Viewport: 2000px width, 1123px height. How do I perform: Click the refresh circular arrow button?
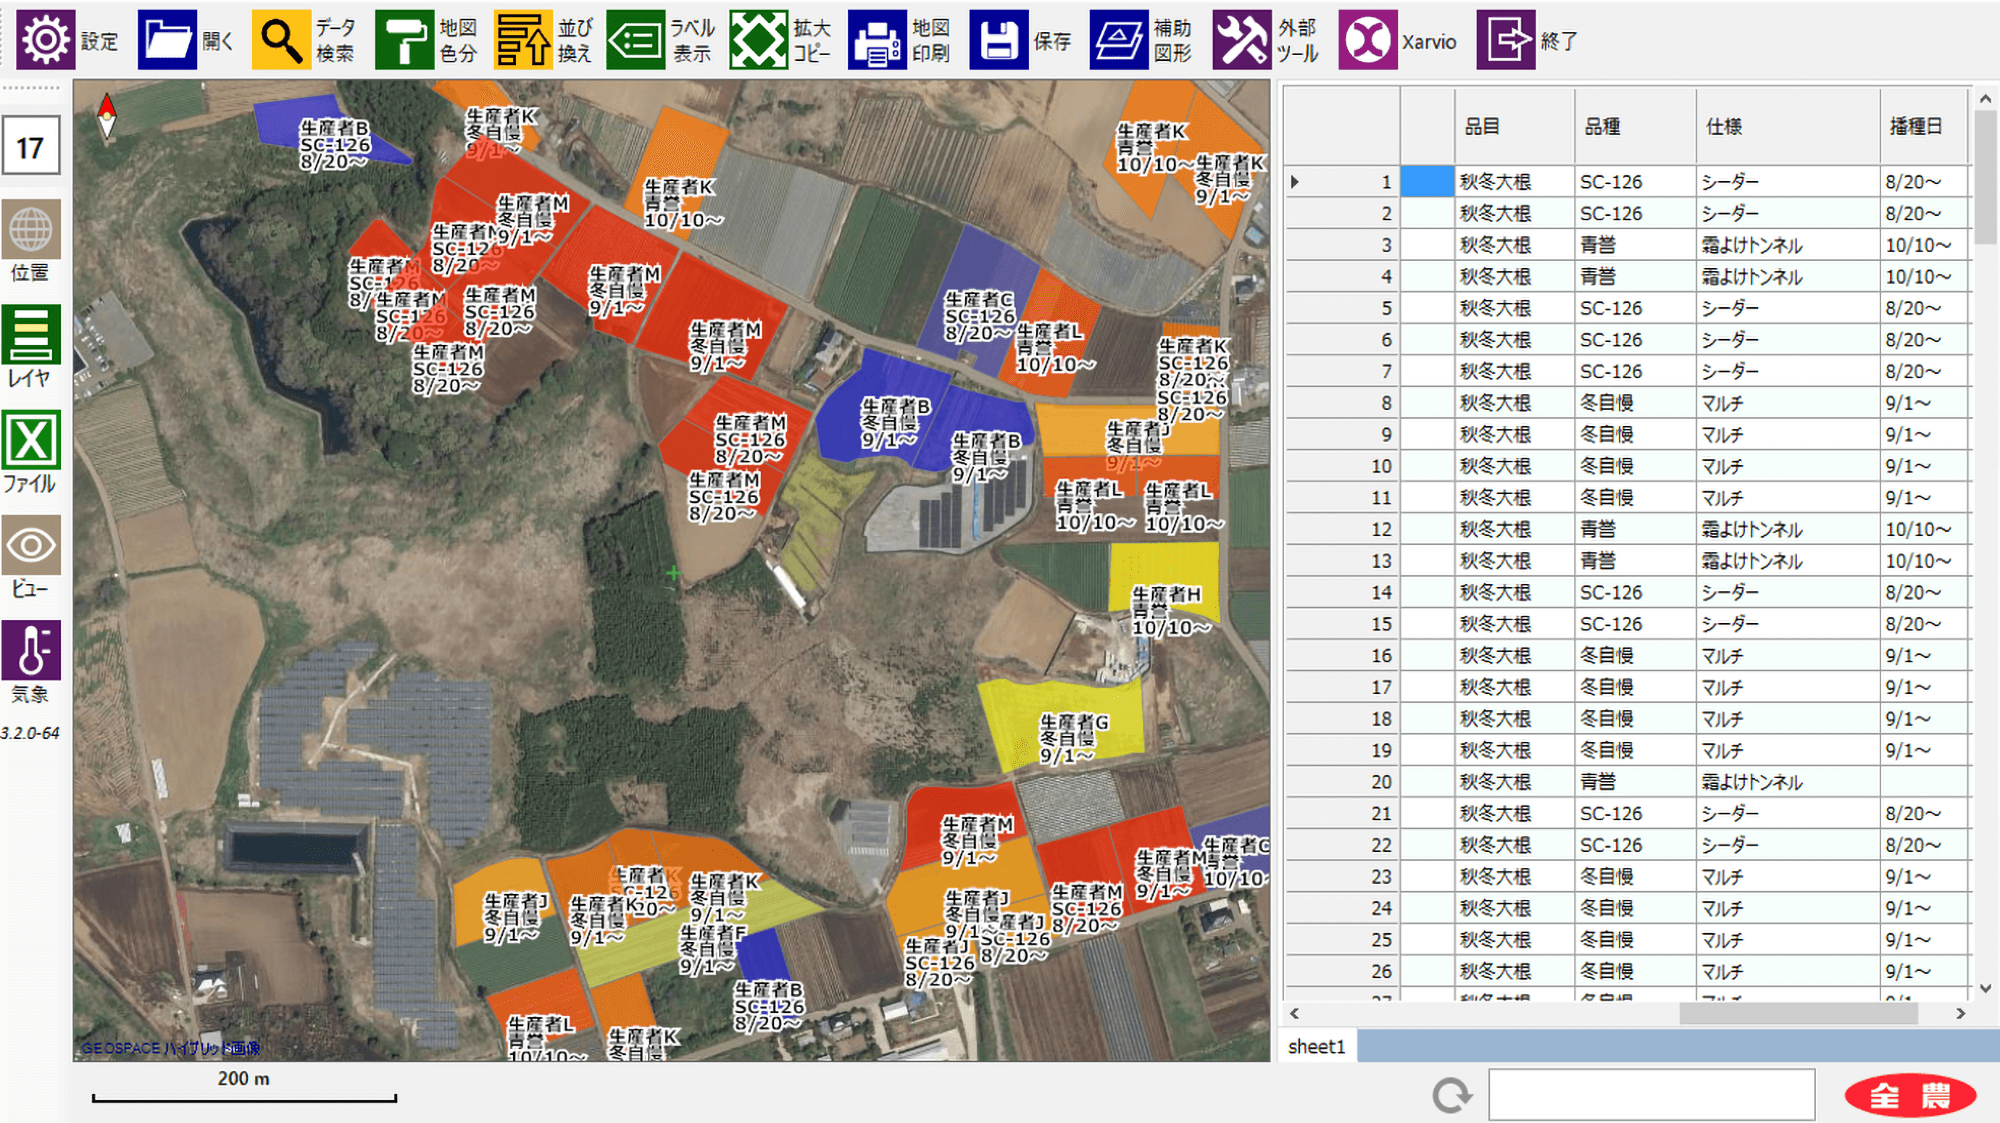pos(1451,1095)
